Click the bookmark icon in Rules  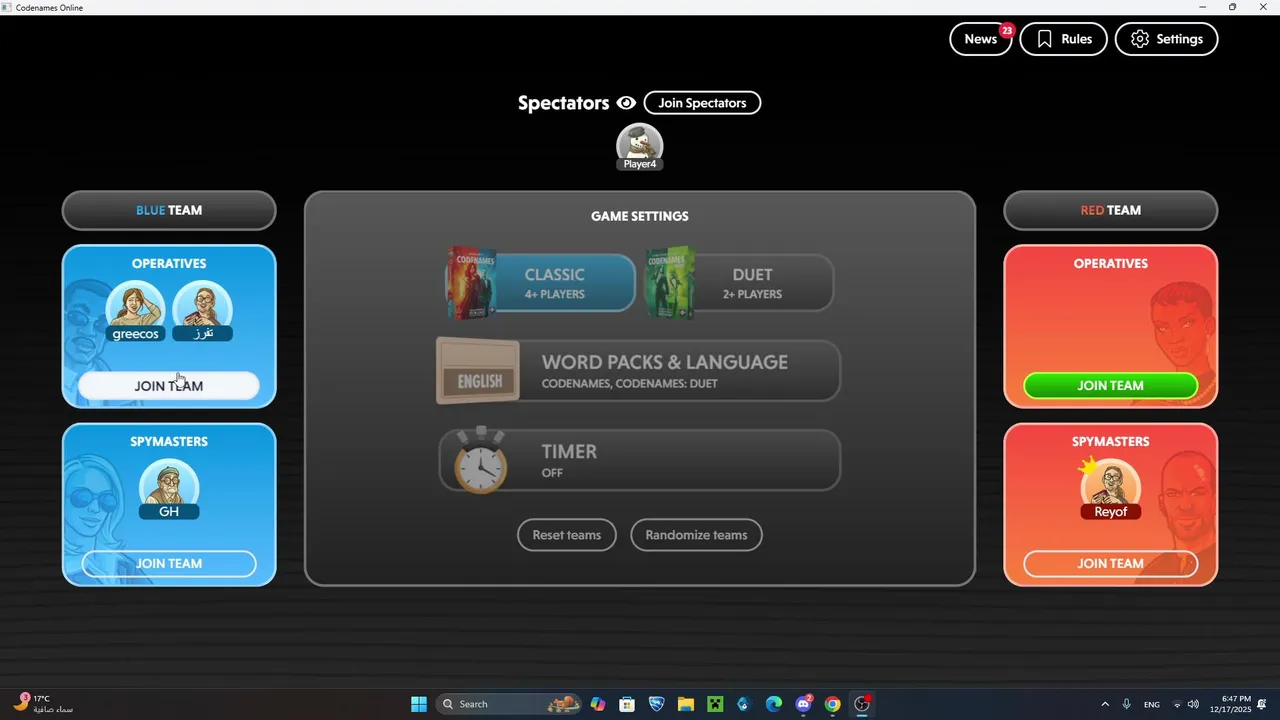tap(1045, 39)
